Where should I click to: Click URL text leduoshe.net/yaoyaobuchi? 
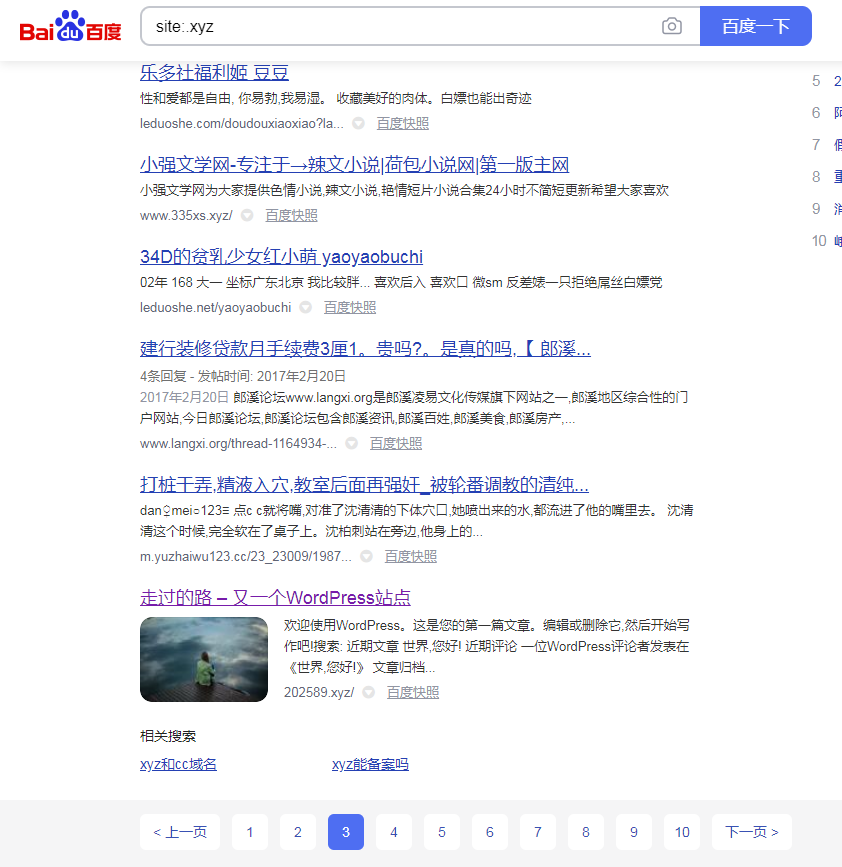(216, 307)
